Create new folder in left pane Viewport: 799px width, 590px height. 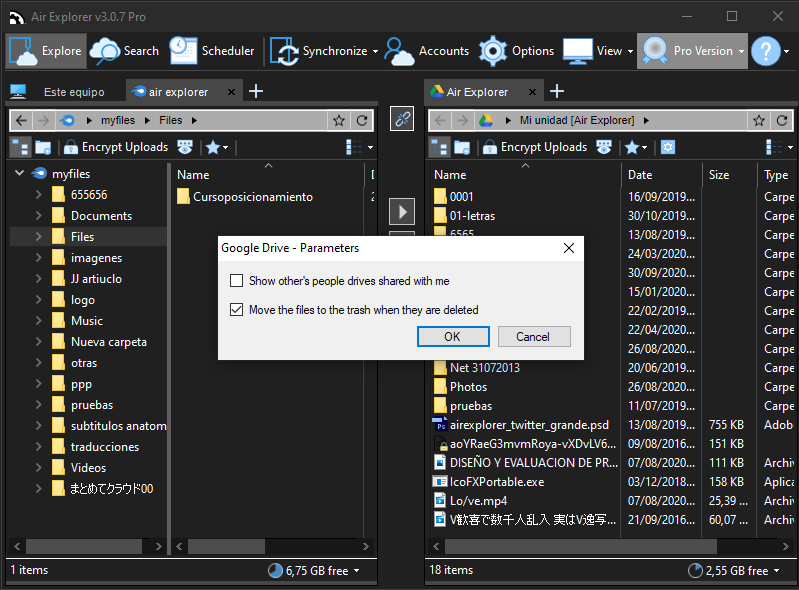click(43, 147)
